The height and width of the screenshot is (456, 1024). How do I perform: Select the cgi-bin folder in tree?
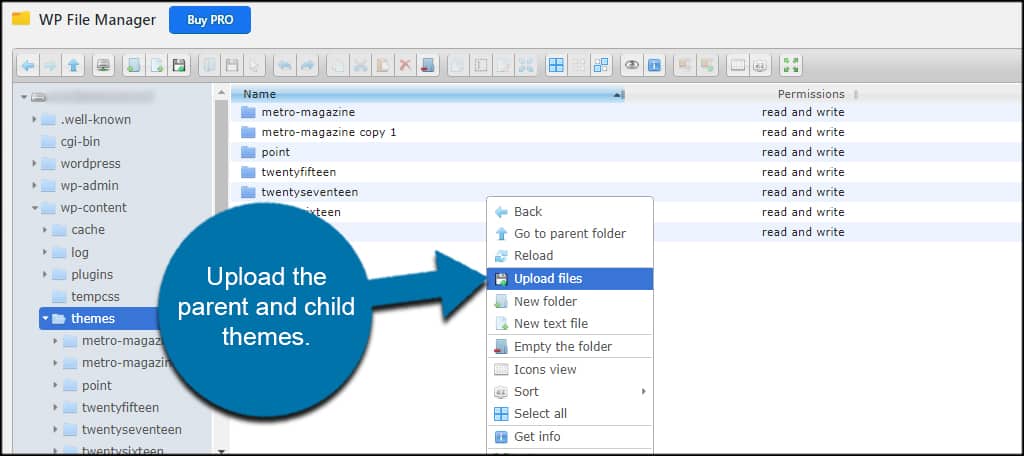(x=80, y=142)
